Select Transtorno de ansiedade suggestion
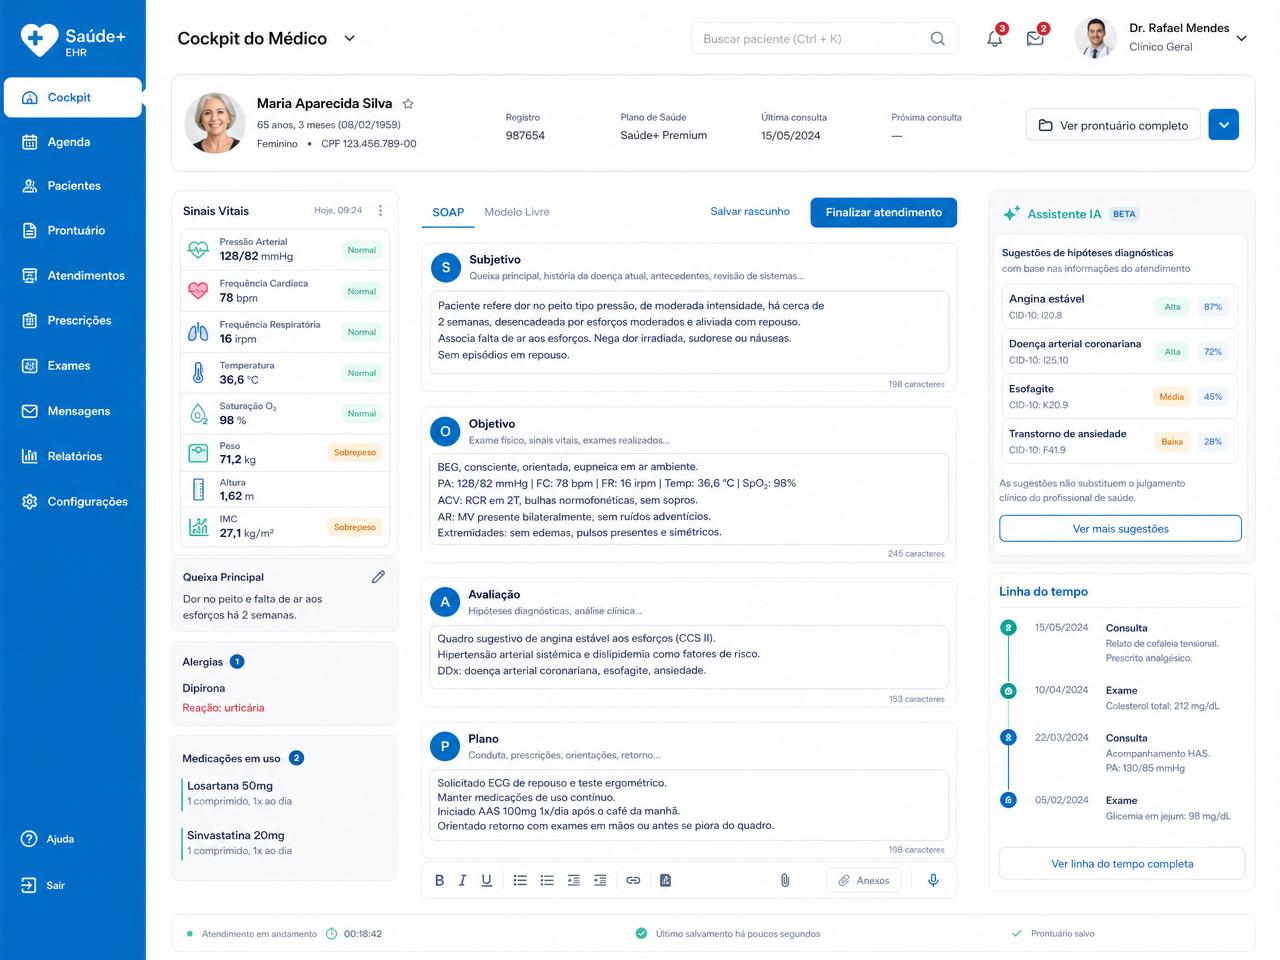 pos(1120,441)
